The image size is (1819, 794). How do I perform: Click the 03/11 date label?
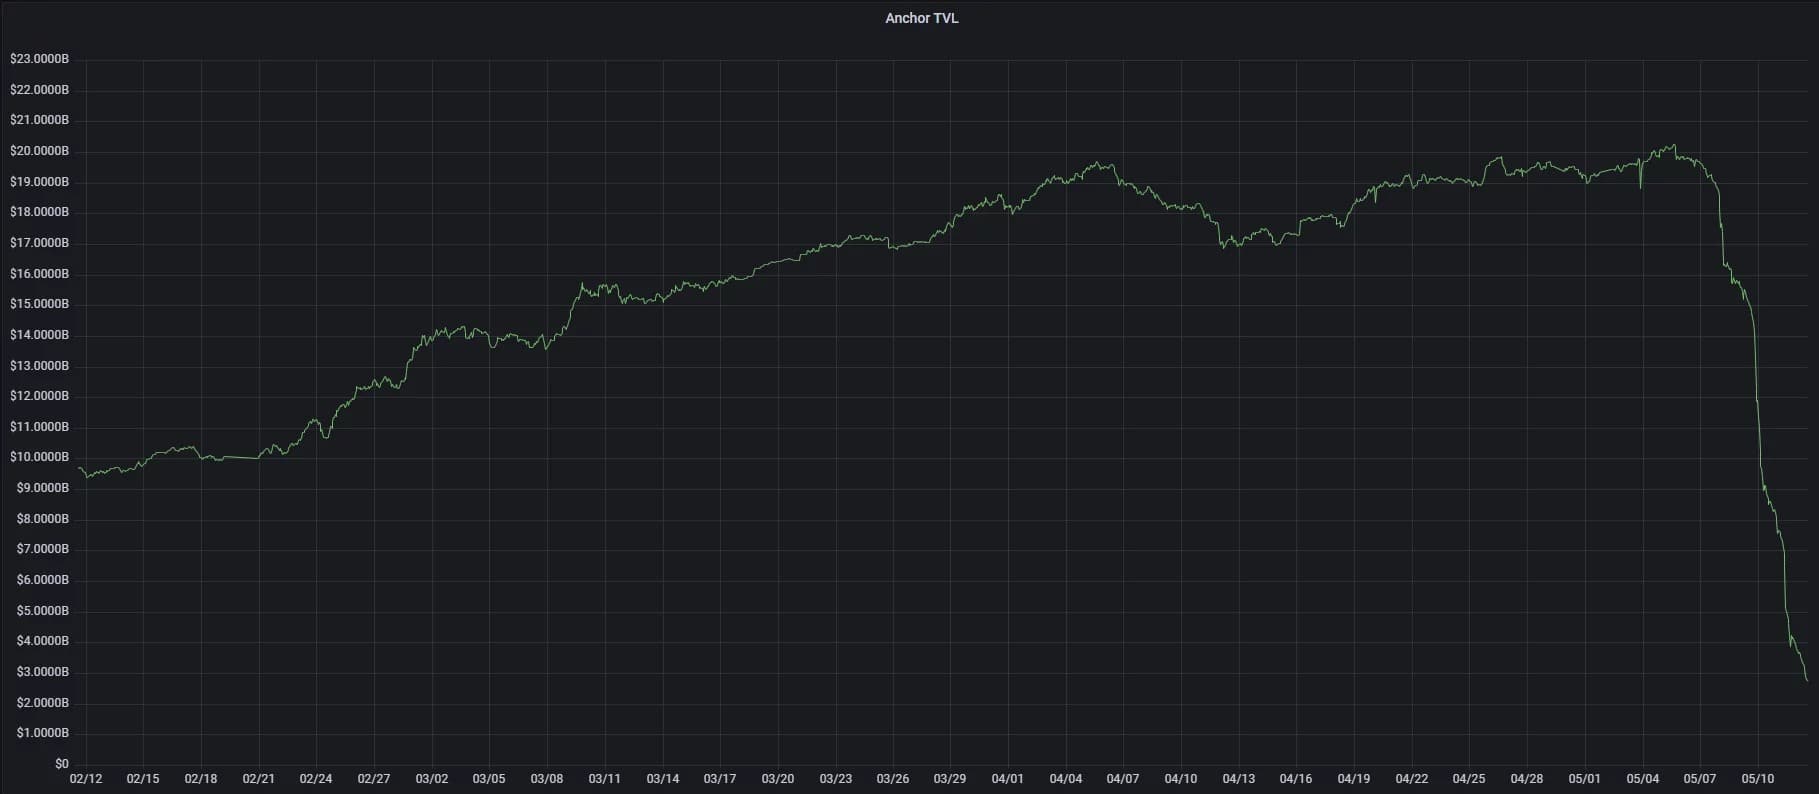[x=605, y=779]
